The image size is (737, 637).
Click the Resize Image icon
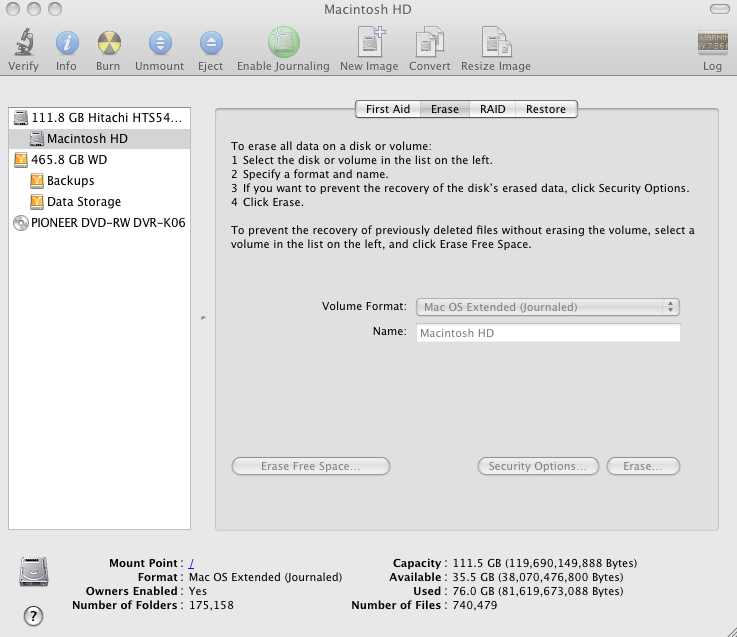point(497,42)
